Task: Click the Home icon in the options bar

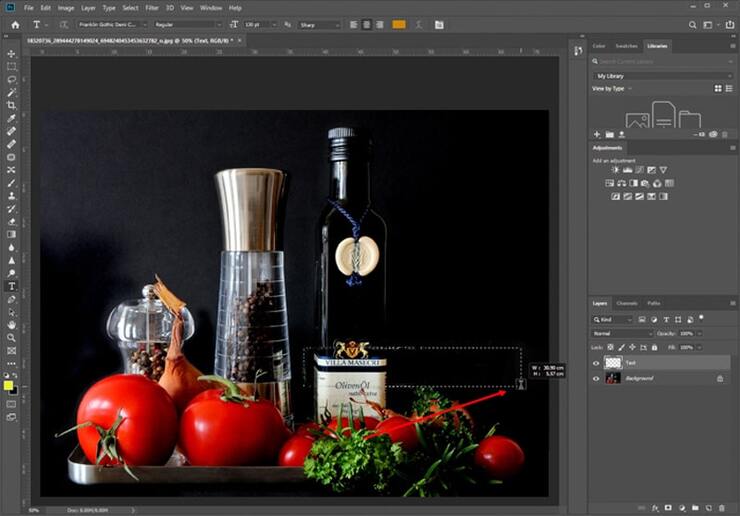Action: (15, 24)
